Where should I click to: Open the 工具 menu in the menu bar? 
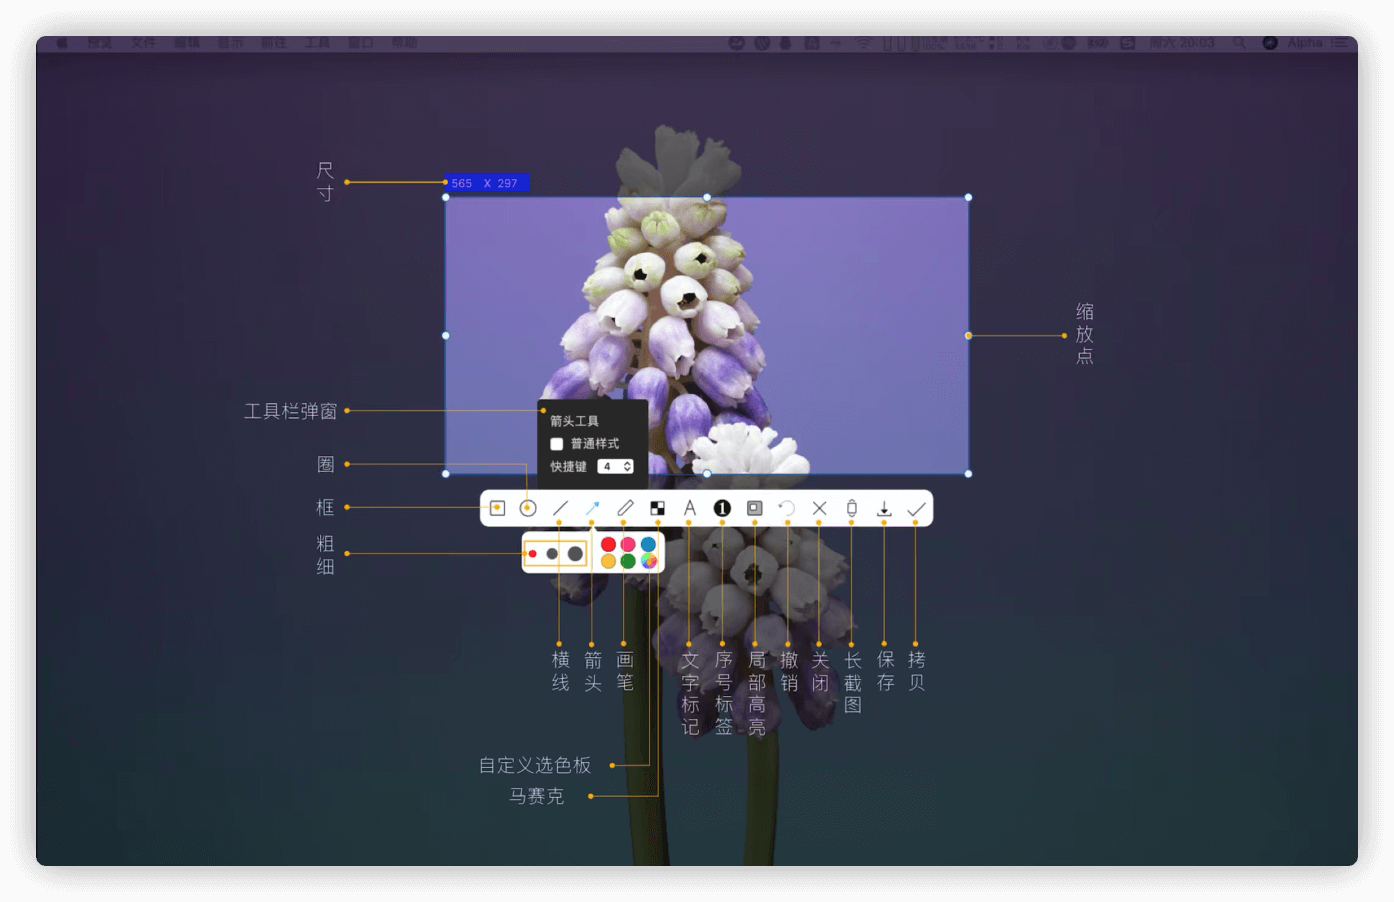tap(318, 42)
